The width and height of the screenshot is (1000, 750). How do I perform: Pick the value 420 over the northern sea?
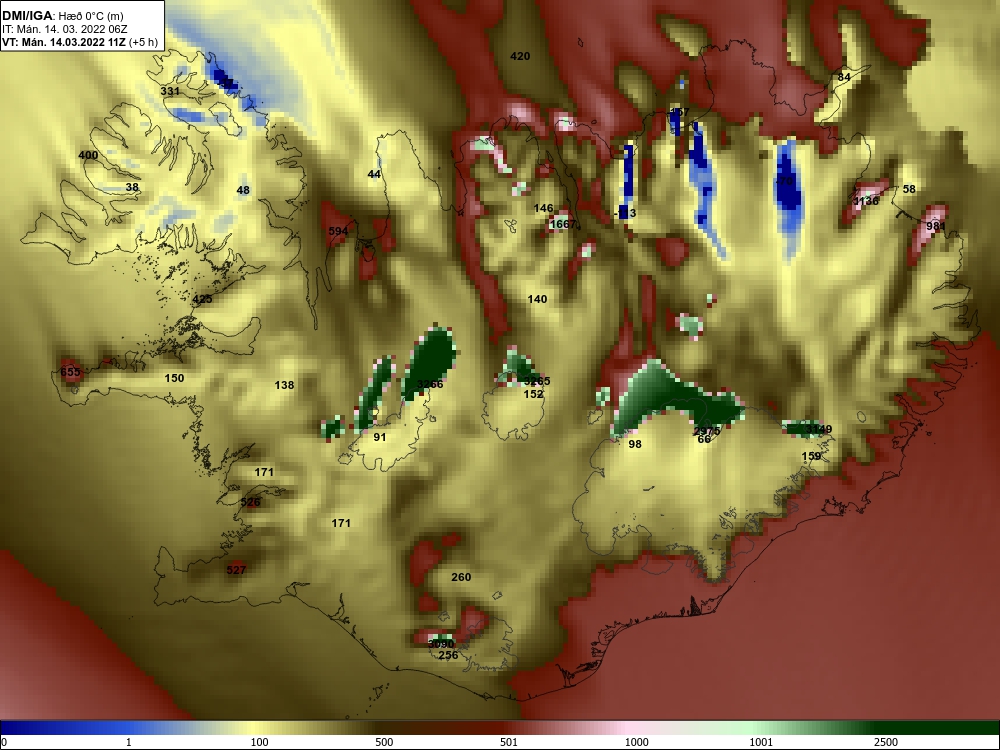pyautogui.click(x=520, y=56)
